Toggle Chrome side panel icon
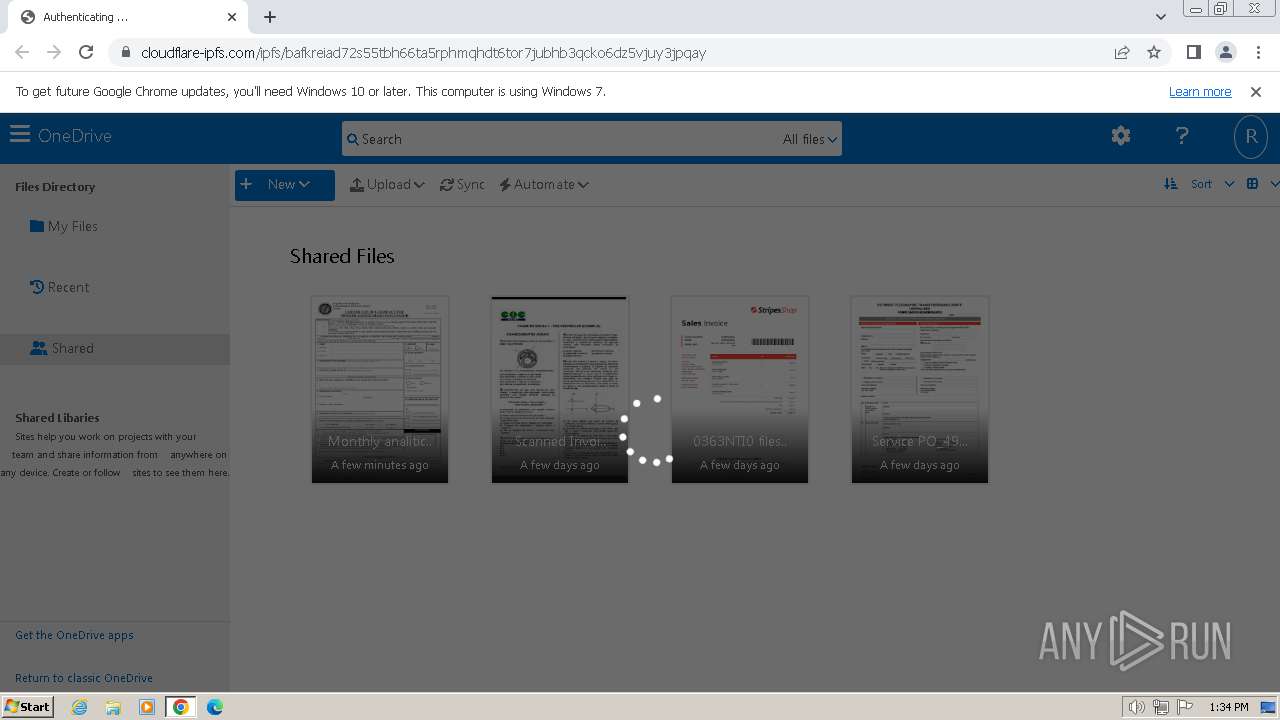The width and height of the screenshot is (1280, 720). pos(1193,52)
